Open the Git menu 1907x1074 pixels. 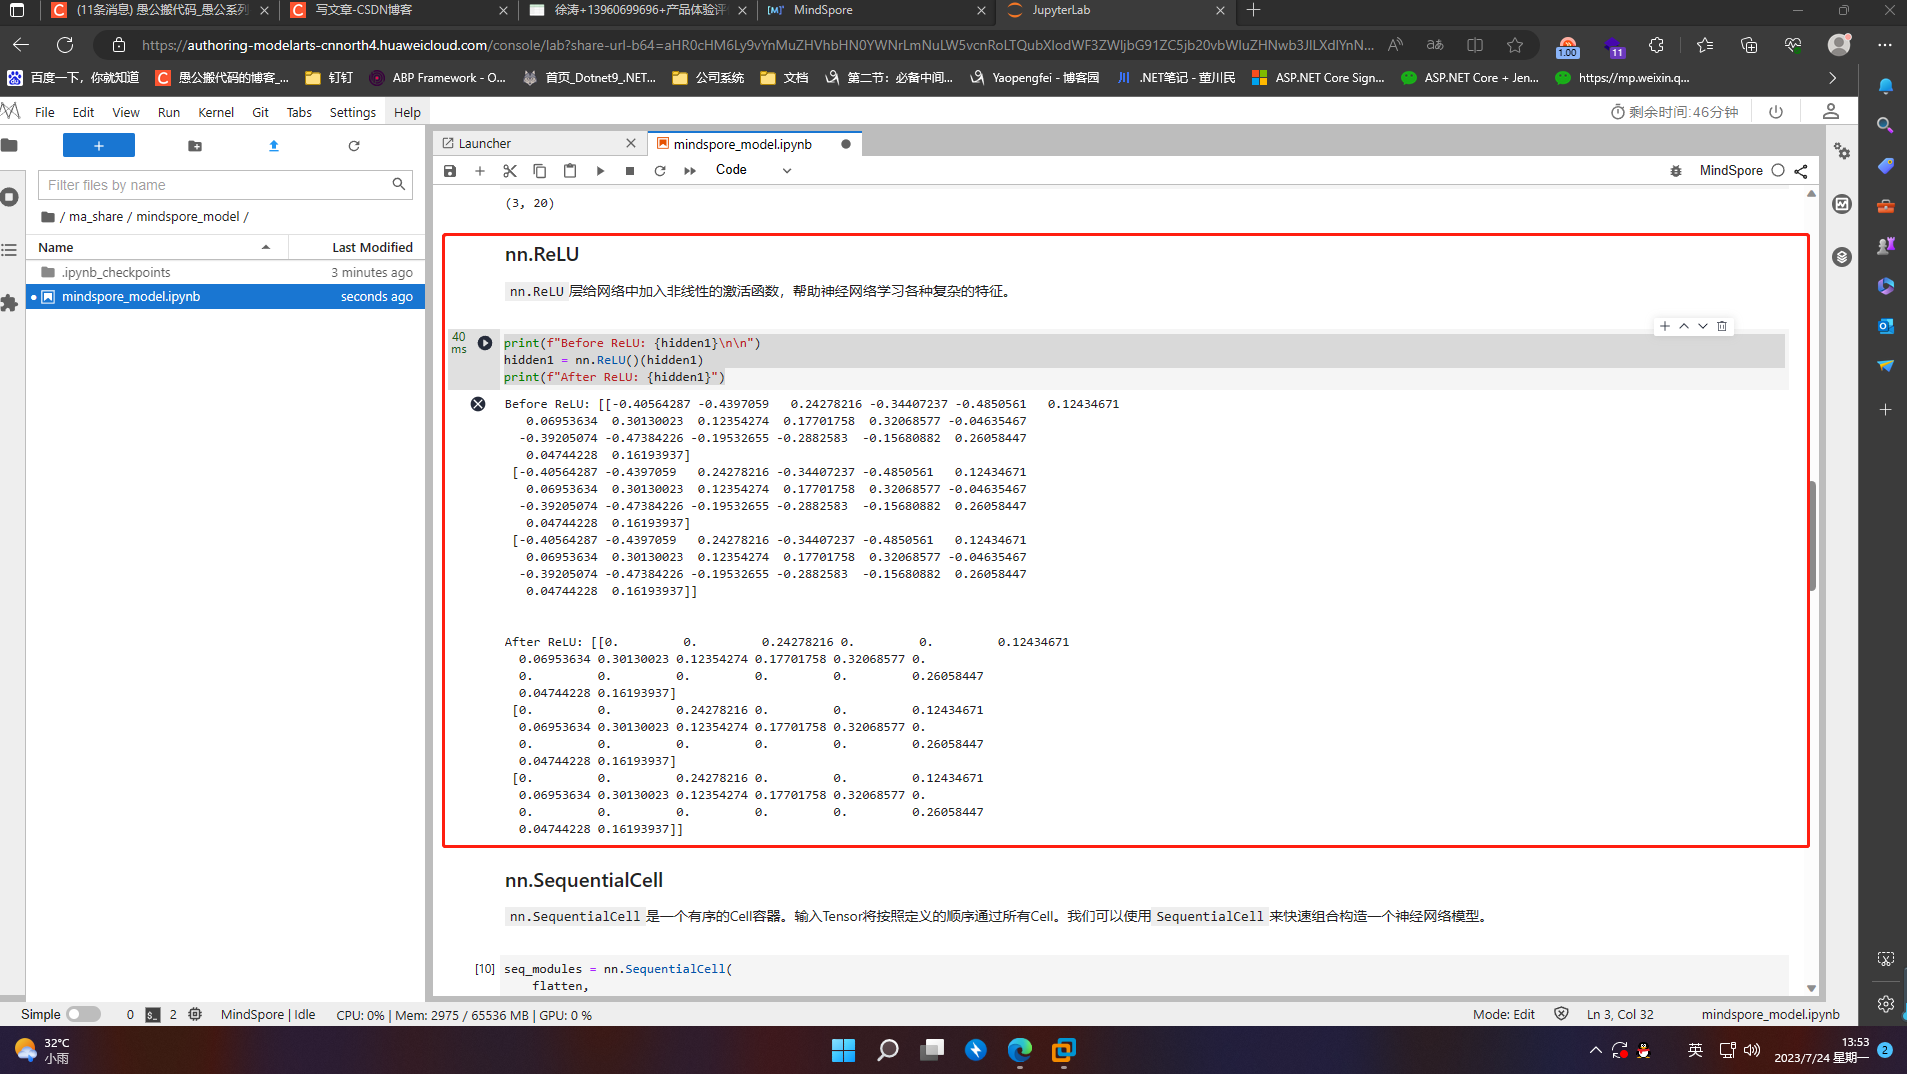click(x=260, y=112)
